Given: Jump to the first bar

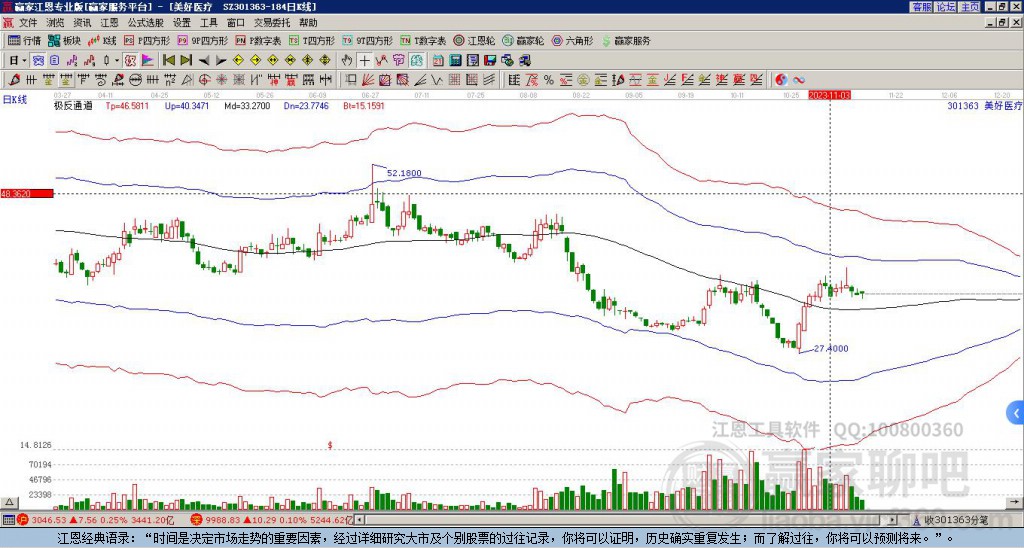Looking at the screenshot, I should pyautogui.click(x=169, y=60).
